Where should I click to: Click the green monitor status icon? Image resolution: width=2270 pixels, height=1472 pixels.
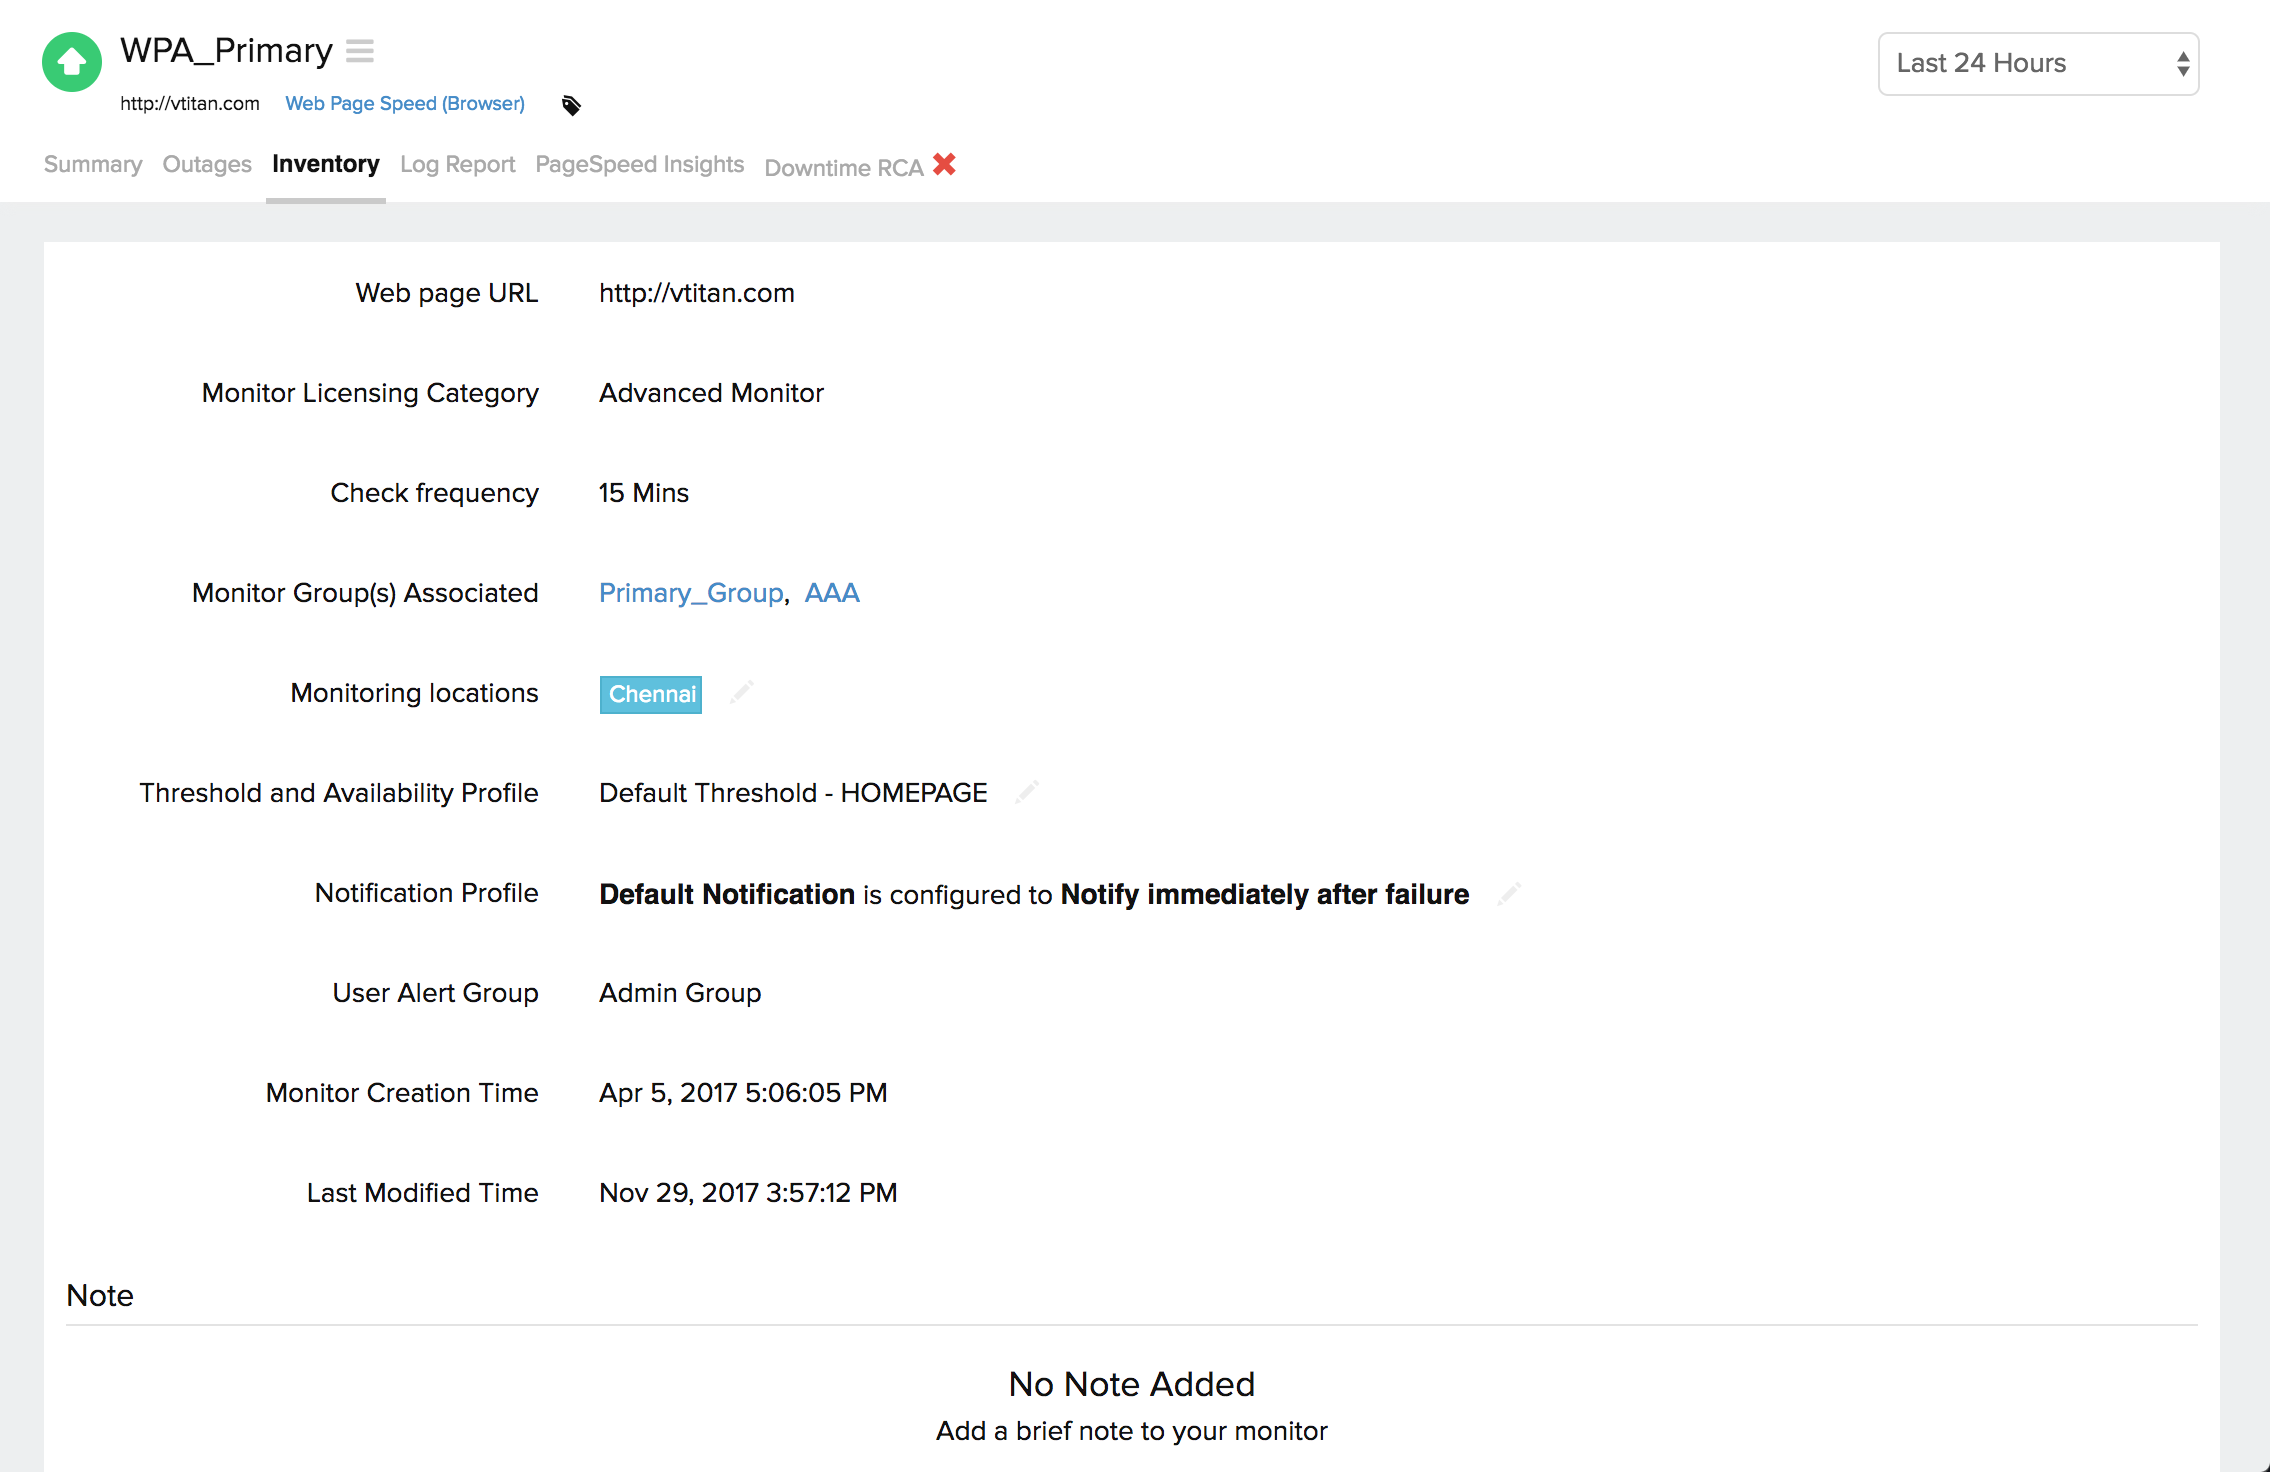click(71, 61)
